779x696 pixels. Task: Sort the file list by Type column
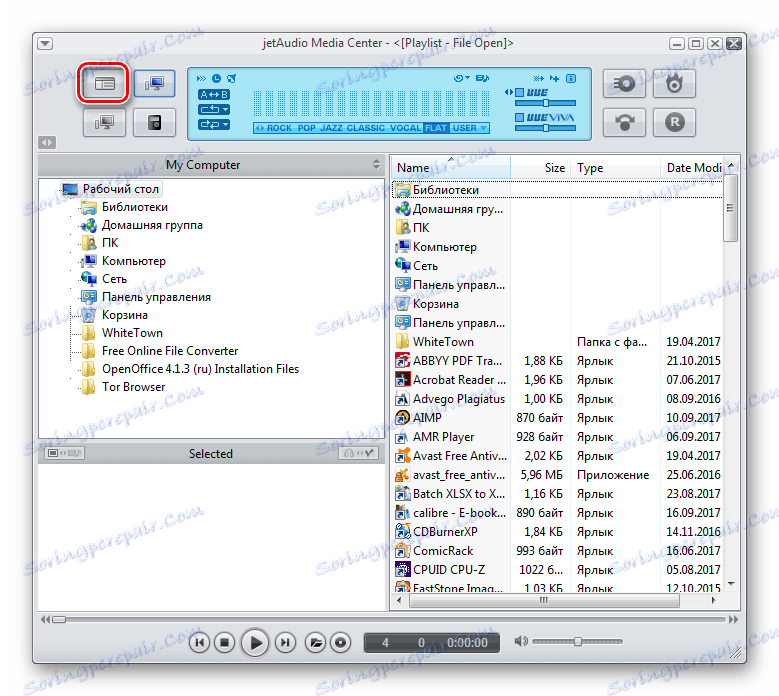616,168
